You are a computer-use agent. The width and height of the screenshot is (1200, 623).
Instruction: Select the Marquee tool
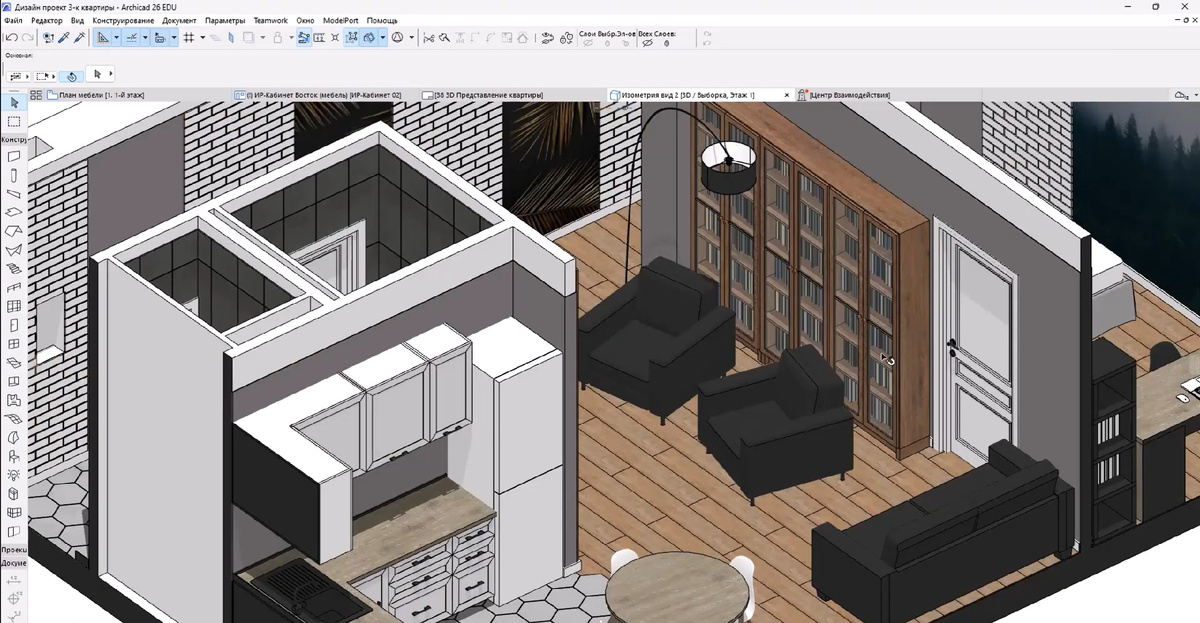pos(14,121)
